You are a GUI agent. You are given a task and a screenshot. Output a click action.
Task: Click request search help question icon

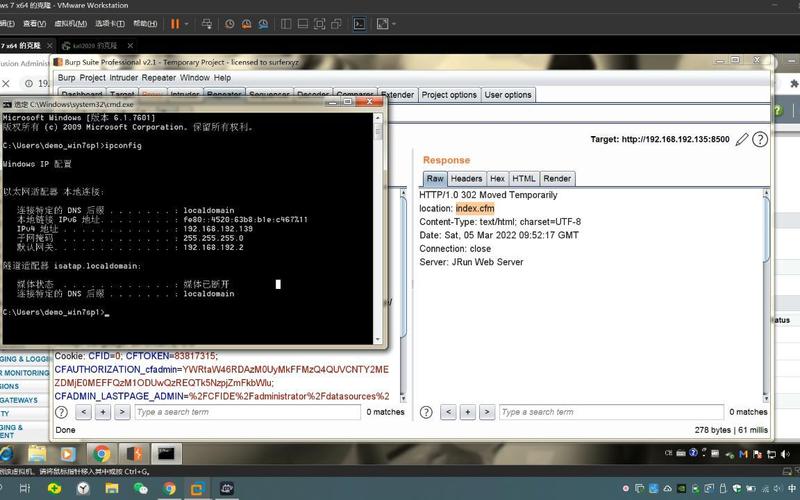point(61,412)
